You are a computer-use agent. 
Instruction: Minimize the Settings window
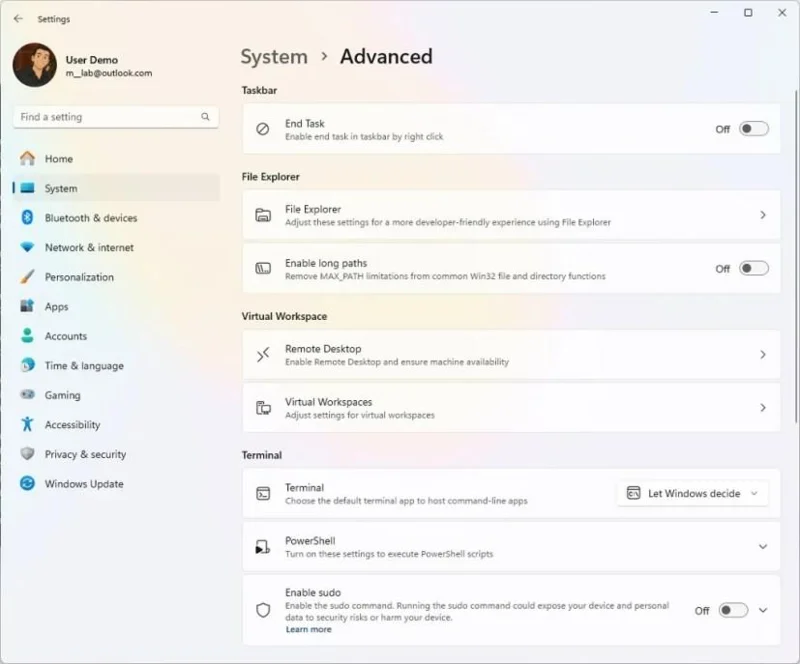coord(714,13)
